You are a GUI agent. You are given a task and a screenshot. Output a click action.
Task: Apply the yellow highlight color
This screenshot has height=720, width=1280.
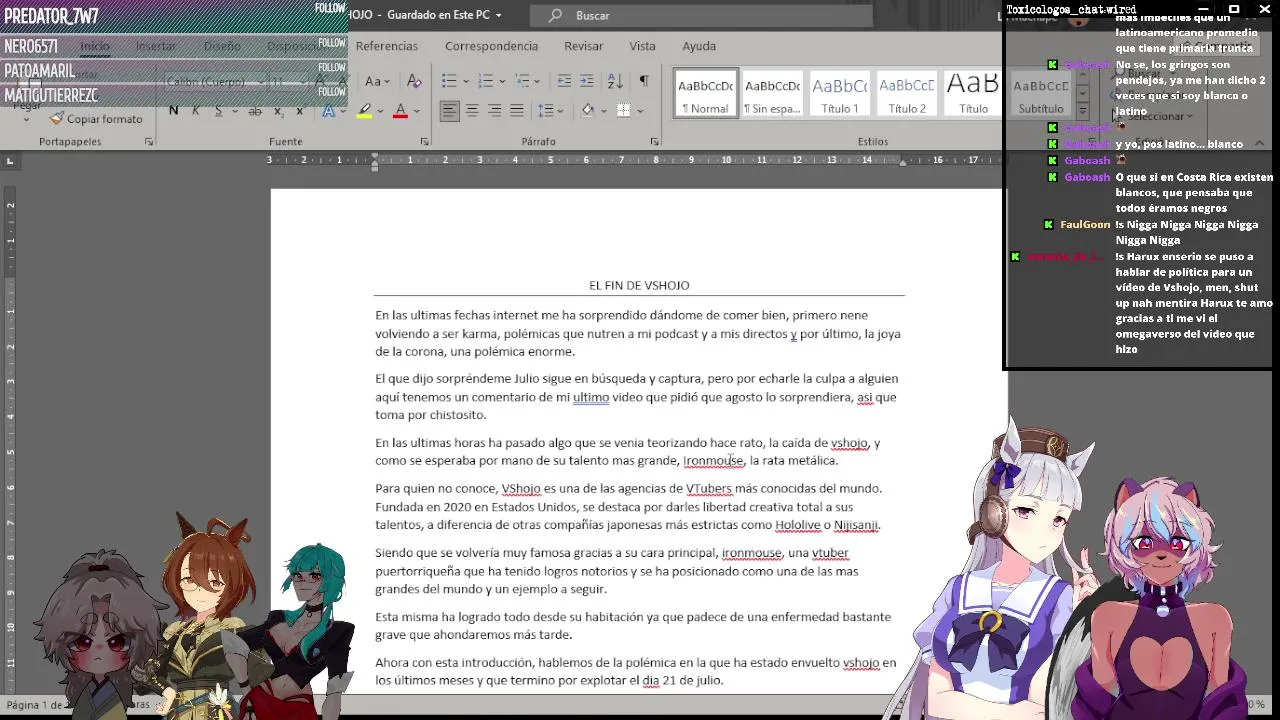coord(364,110)
